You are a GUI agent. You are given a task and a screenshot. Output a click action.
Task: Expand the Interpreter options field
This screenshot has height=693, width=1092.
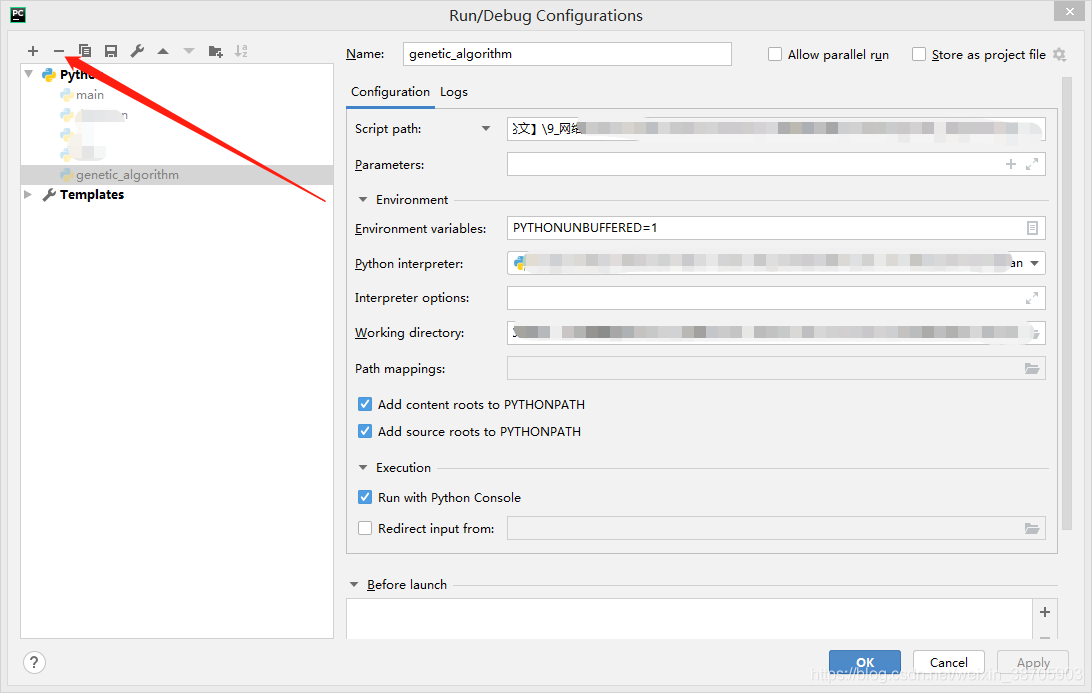coord(1032,298)
